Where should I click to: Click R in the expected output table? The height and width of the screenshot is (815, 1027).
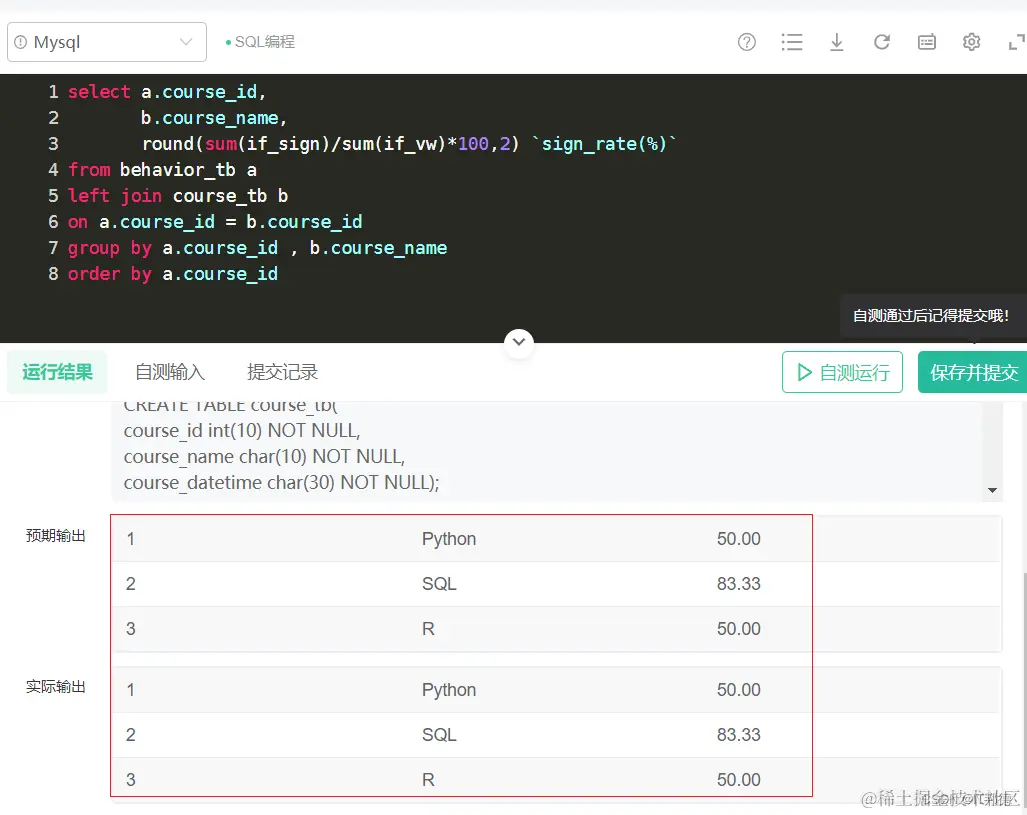tap(428, 629)
